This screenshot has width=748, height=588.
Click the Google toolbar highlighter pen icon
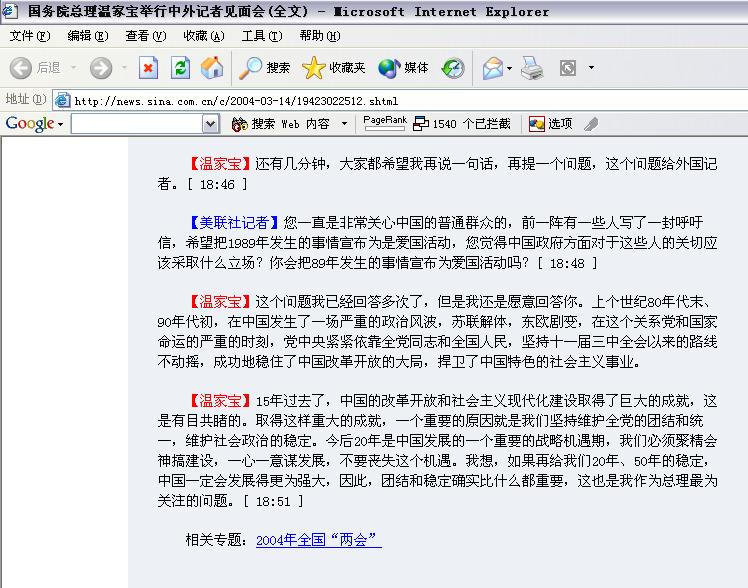(x=591, y=124)
